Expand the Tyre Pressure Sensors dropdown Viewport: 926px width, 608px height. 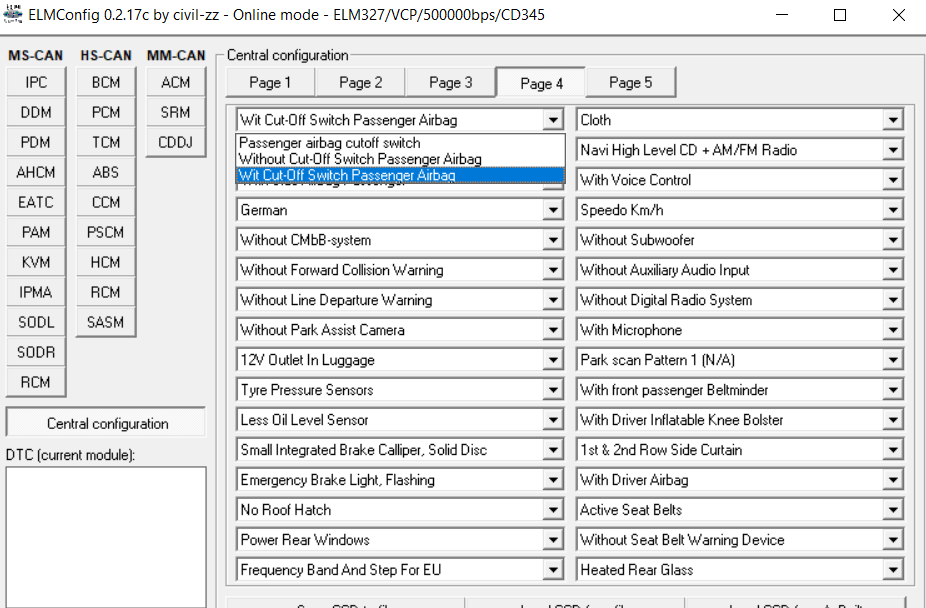pos(553,391)
